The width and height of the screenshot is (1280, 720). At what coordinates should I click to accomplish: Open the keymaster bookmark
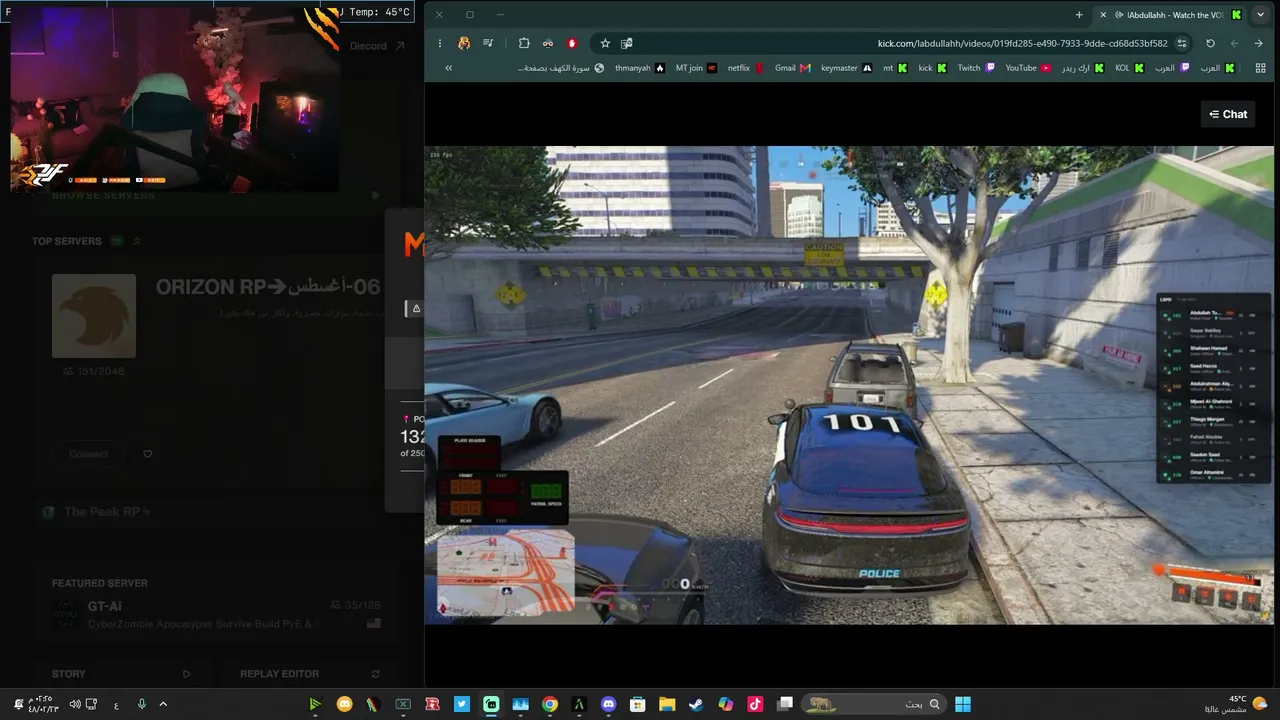click(846, 68)
